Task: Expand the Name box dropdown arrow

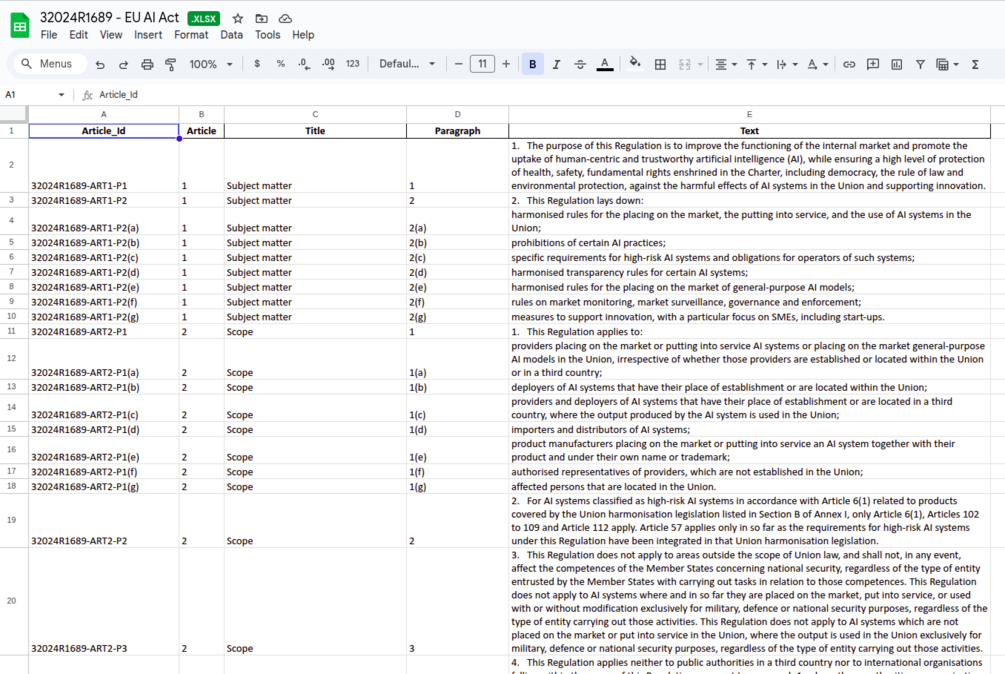Action: (x=62, y=95)
